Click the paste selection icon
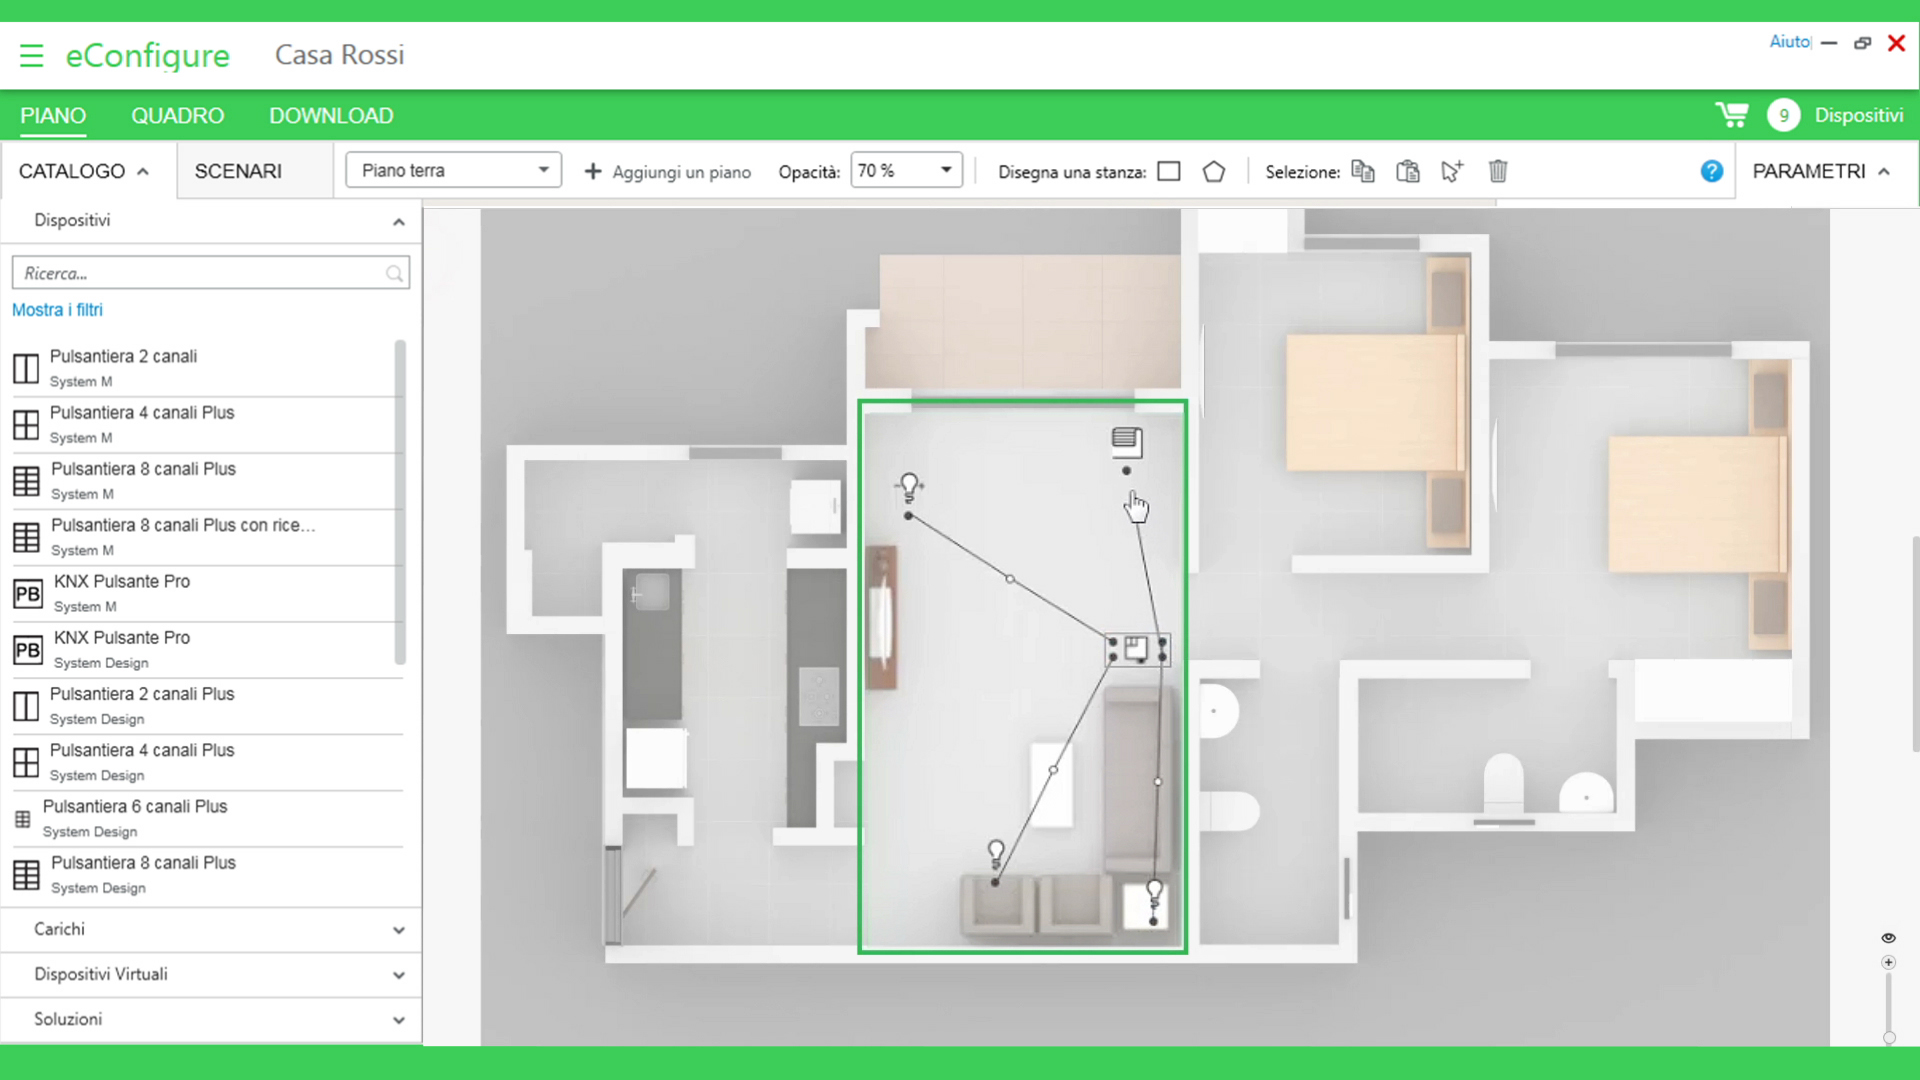 click(1407, 171)
